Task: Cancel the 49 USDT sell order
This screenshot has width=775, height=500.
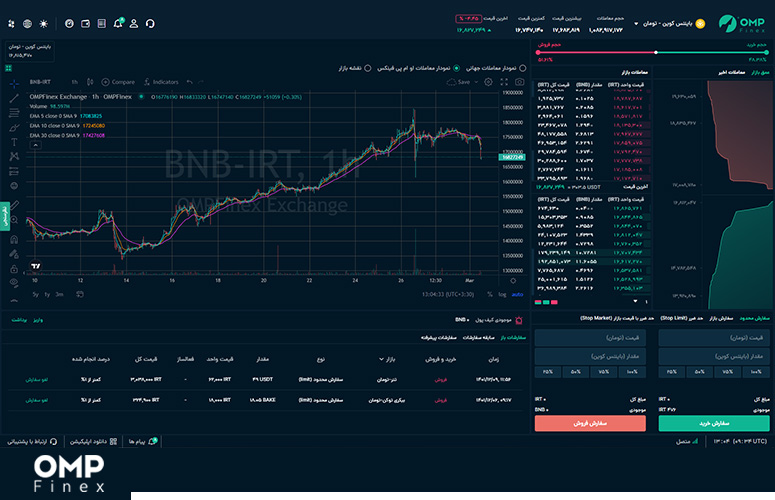Action: coord(37,379)
